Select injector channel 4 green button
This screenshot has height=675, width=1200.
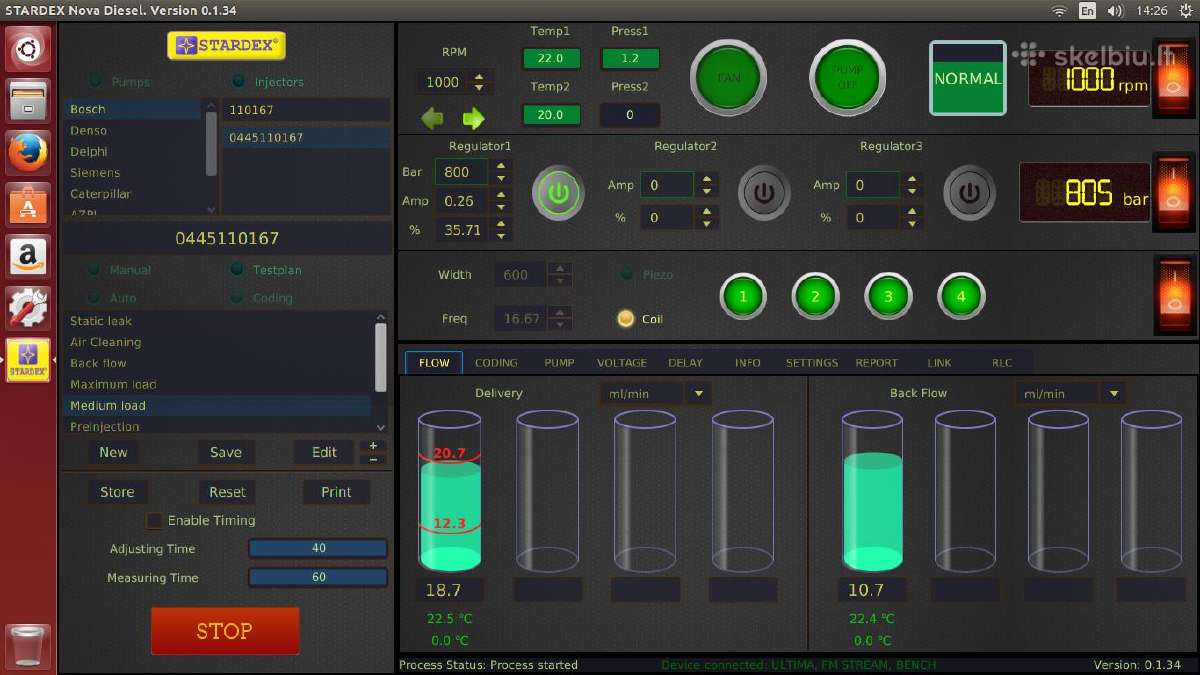click(x=961, y=296)
